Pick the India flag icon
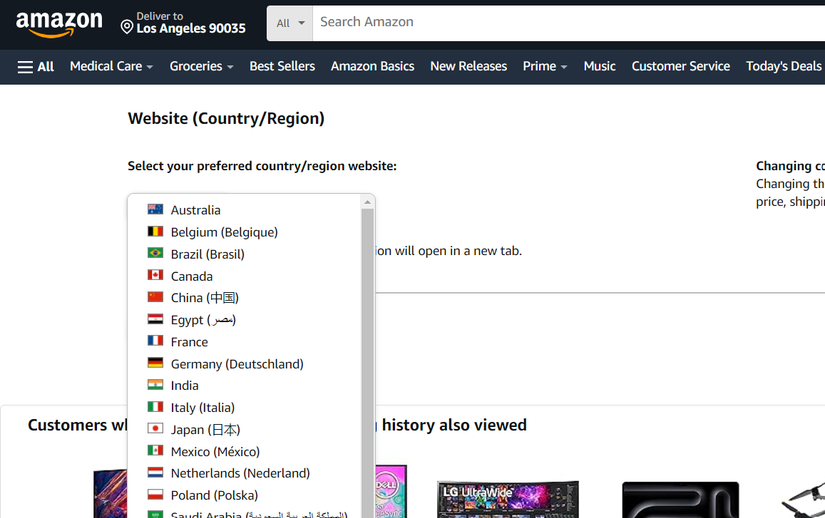 155,385
